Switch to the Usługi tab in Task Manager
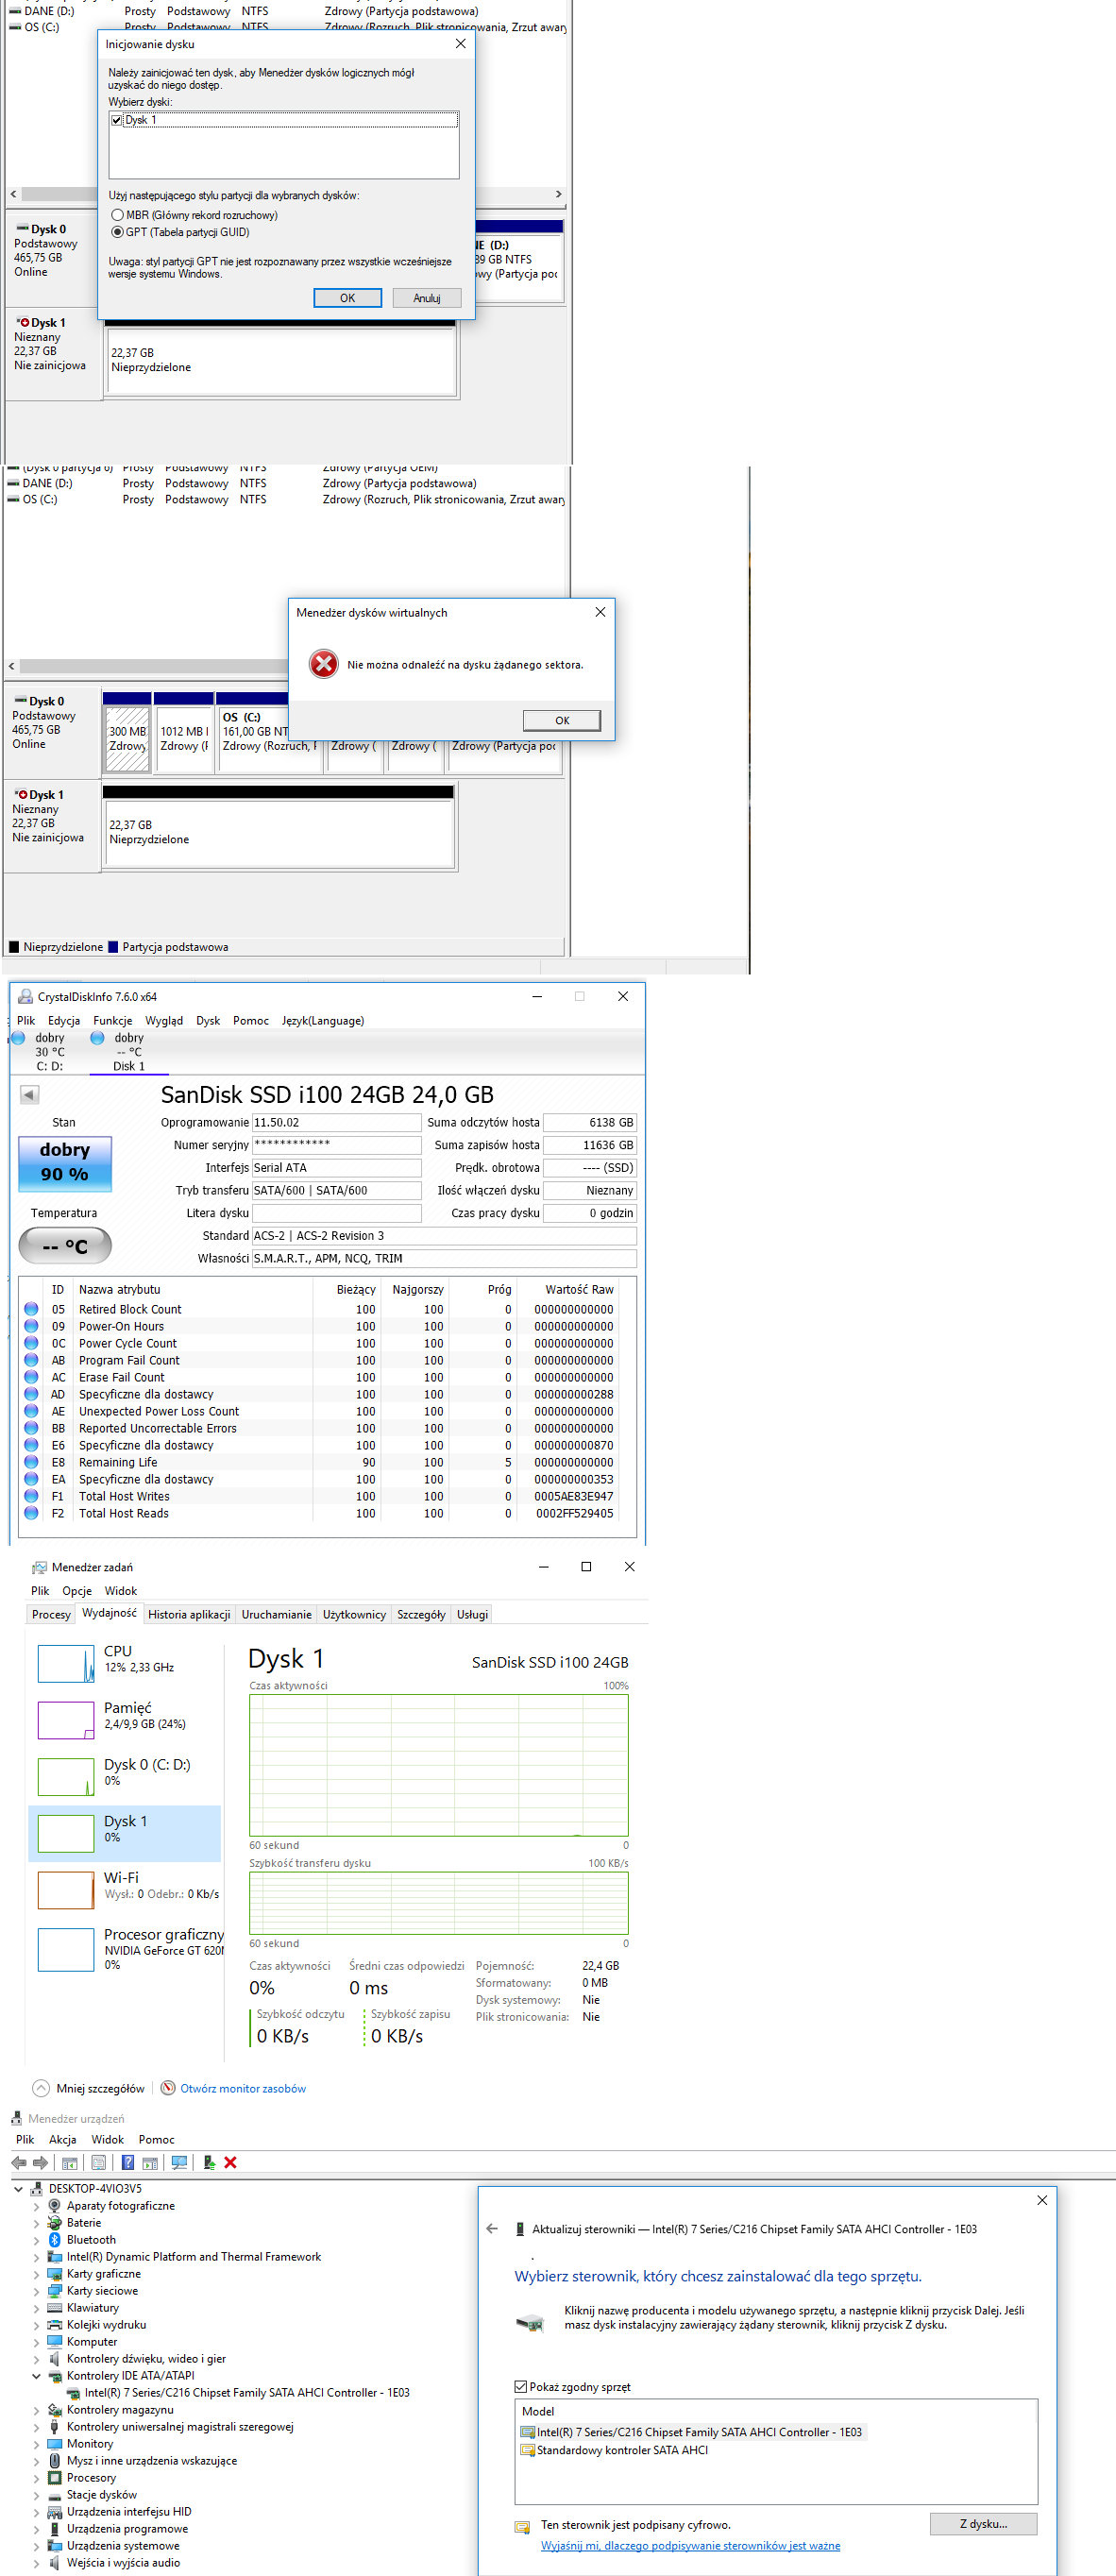 click(472, 1614)
